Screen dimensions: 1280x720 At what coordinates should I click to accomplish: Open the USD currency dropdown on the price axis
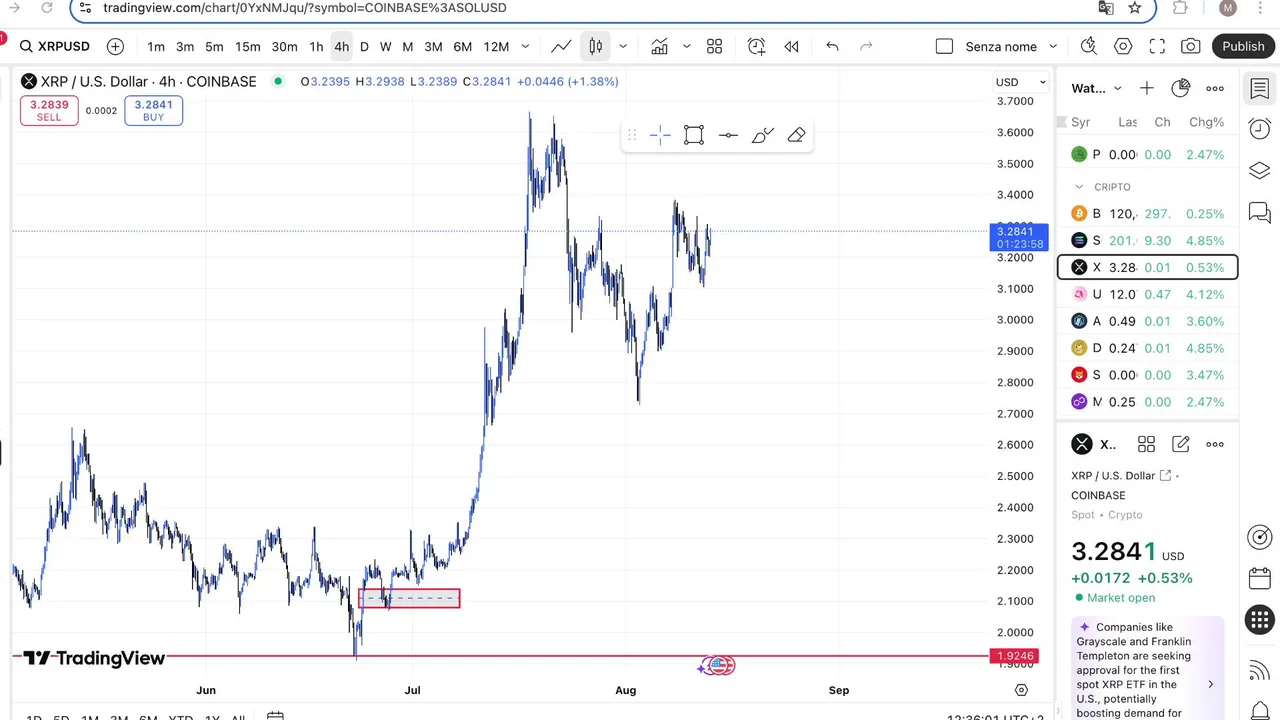point(1021,82)
